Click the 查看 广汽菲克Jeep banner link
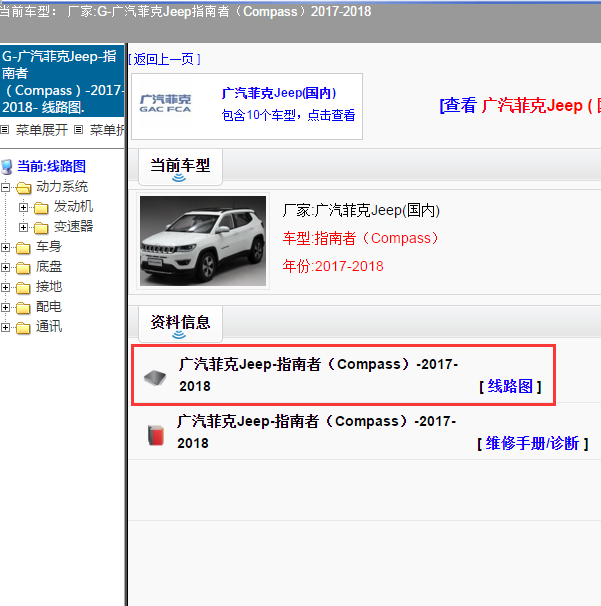 coord(520,106)
